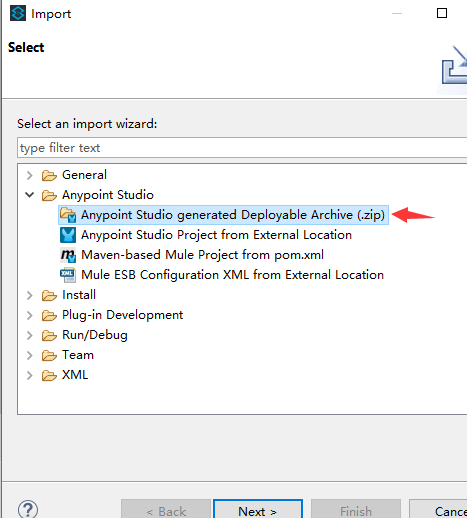Viewport: 467px width, 518px height.
Task: Click the Anypoint Studio app icon in title bar
Action: [x=18, y=14]
